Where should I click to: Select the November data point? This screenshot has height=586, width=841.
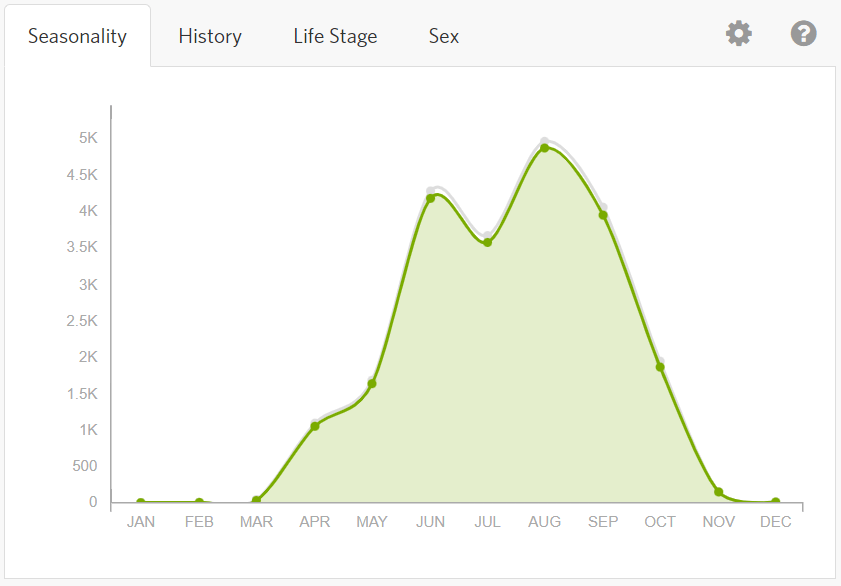[x=718, y=492]
